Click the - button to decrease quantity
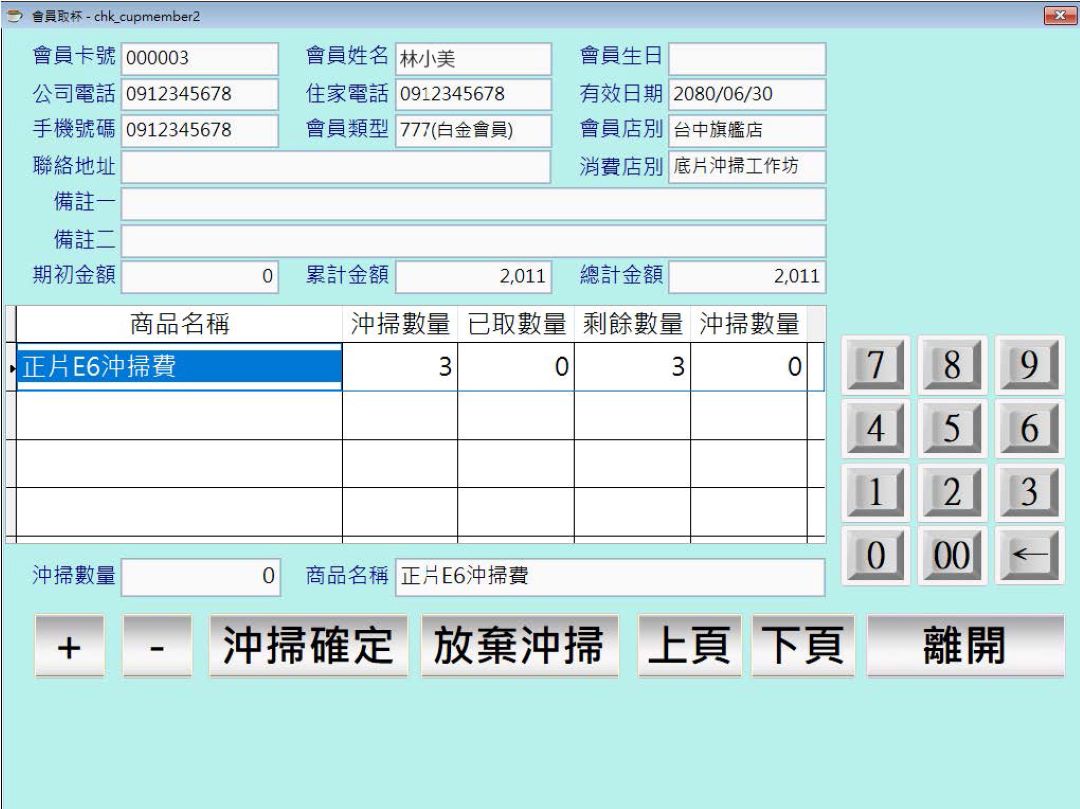Viewport: 1080px width, 809px height. click(x=158, y=647)
